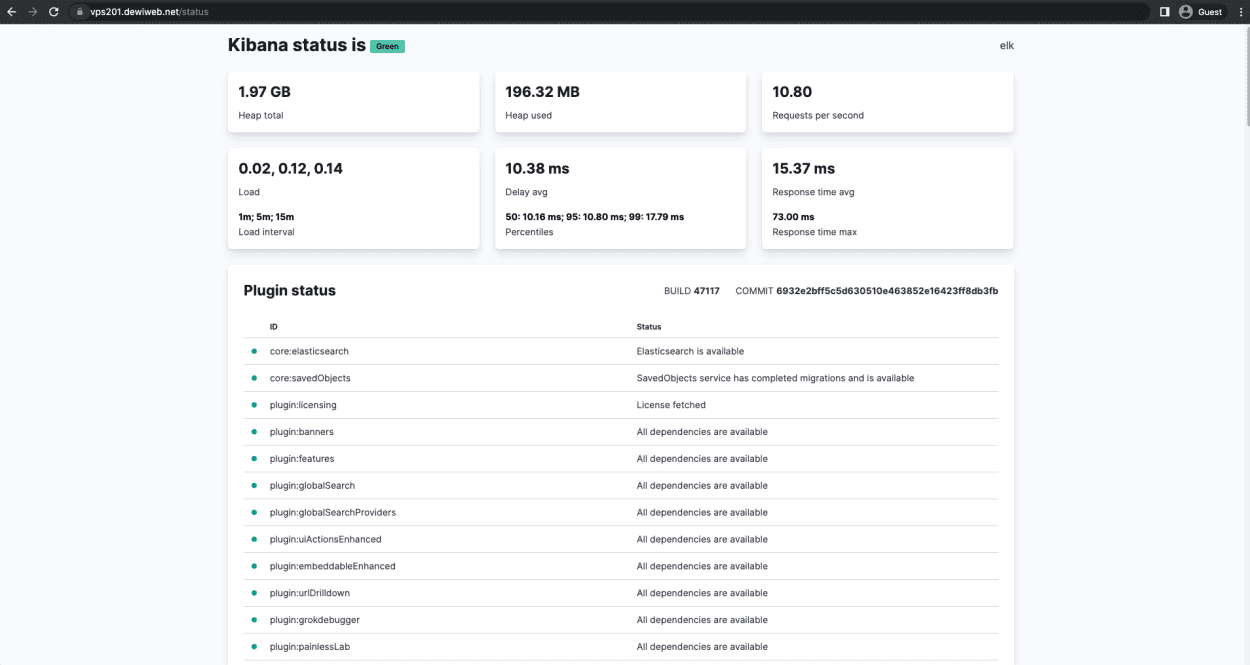1250x665 pixels.
Task: Click the Green status badge
Action: pyautogui.click(x=387, y=46)
